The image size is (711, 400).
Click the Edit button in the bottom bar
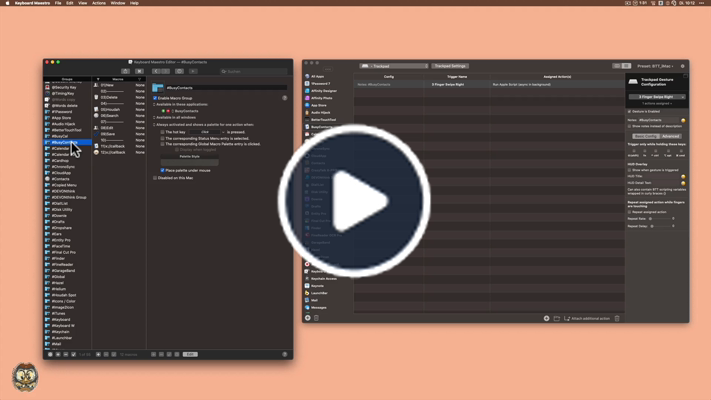190,354
